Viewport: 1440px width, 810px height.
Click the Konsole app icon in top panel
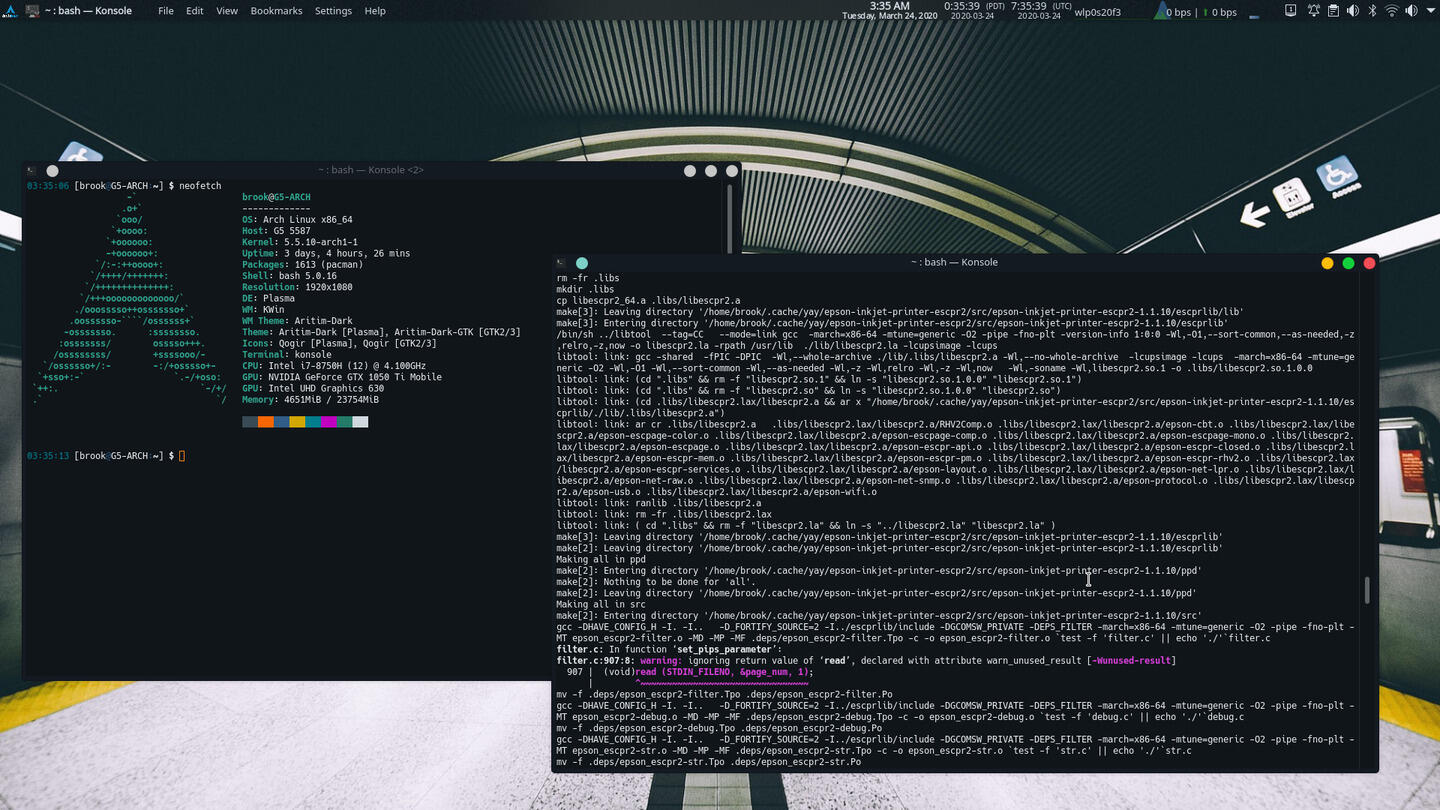[x=31, y=11]
